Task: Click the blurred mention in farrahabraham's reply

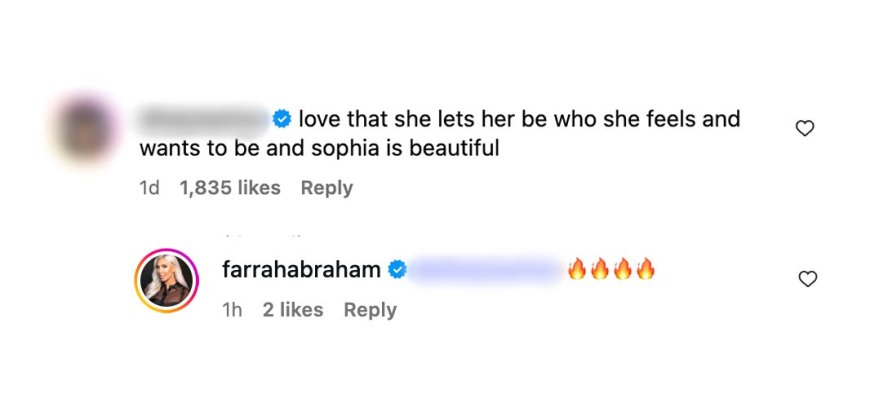Action: pyautogui.click(x=484, y=270)
